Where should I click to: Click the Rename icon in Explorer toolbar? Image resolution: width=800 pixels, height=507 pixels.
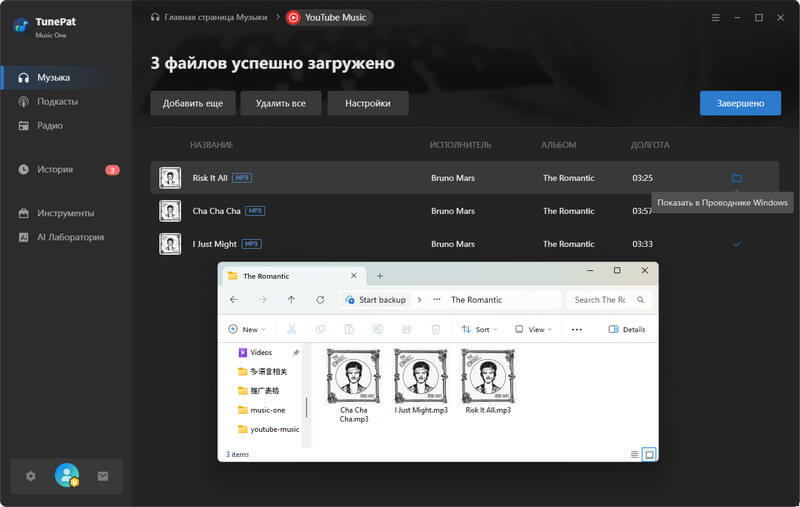pyautogui.click(x=378, y=329)
